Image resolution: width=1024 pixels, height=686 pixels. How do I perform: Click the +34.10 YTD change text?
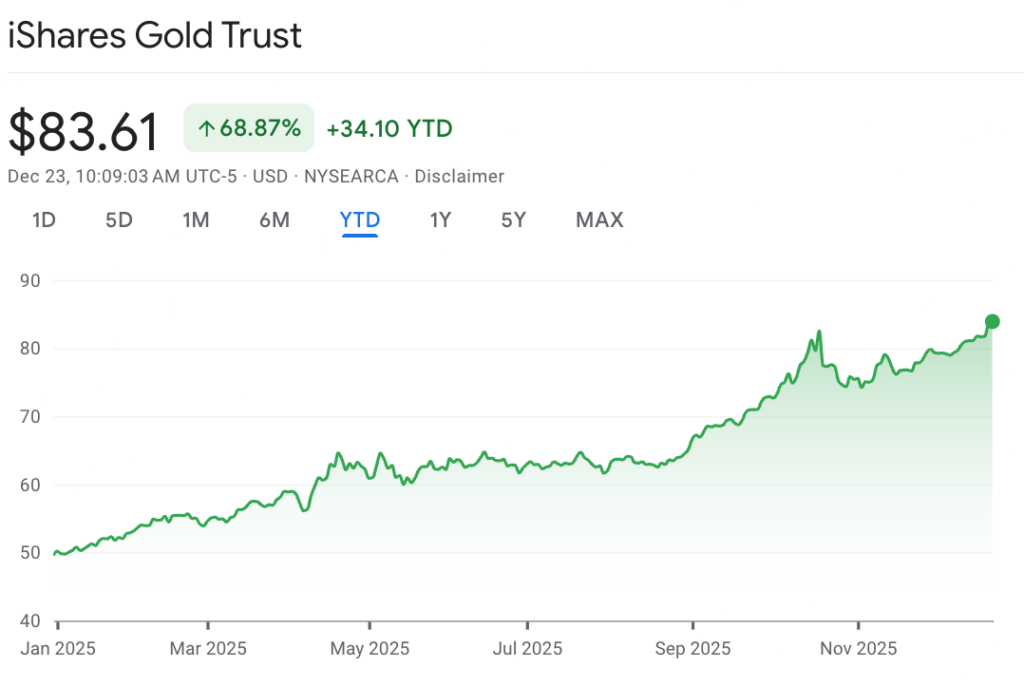(389, 129)
